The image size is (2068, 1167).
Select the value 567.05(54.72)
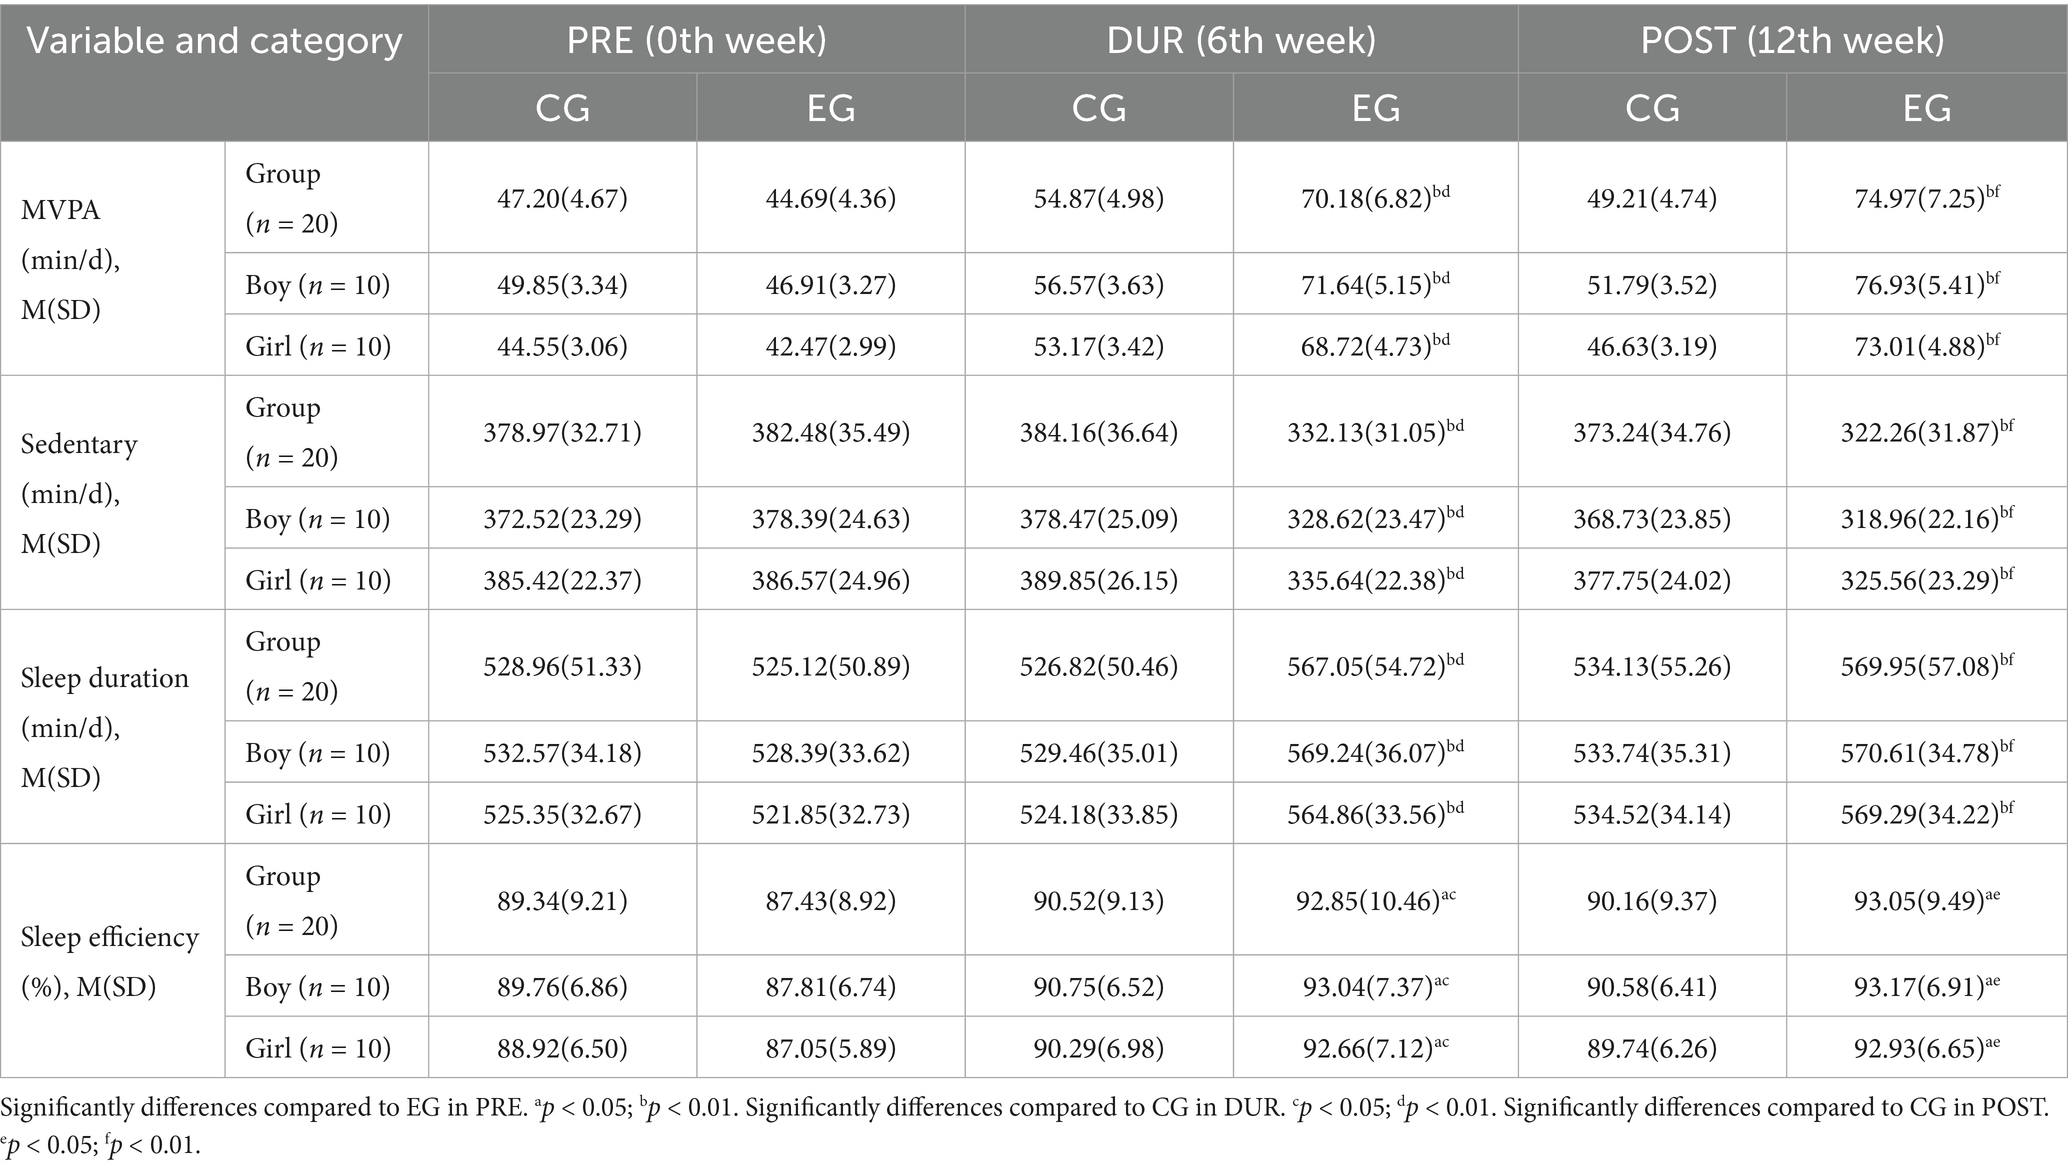point(1375,666)
